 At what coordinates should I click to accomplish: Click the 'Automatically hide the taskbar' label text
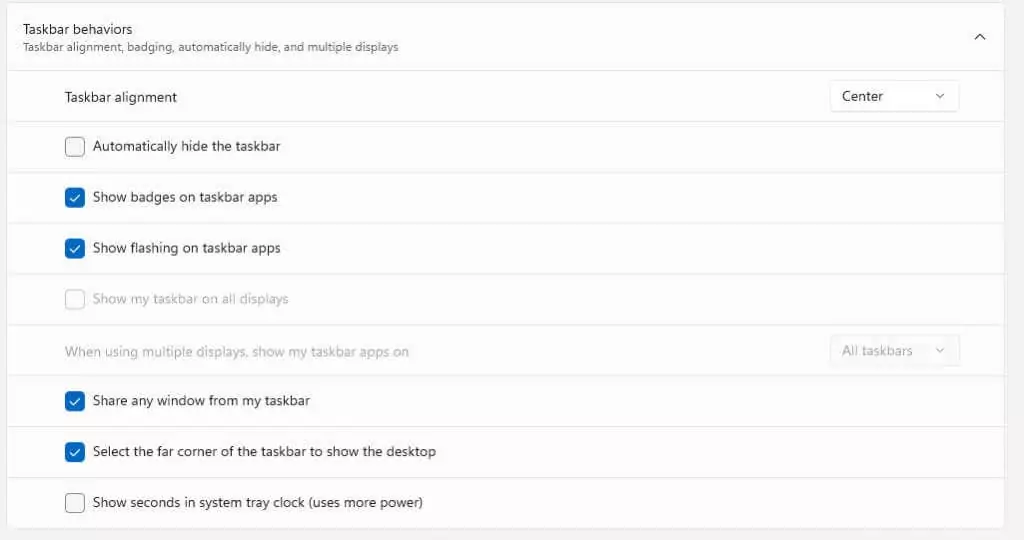click(x=186, y=146)
